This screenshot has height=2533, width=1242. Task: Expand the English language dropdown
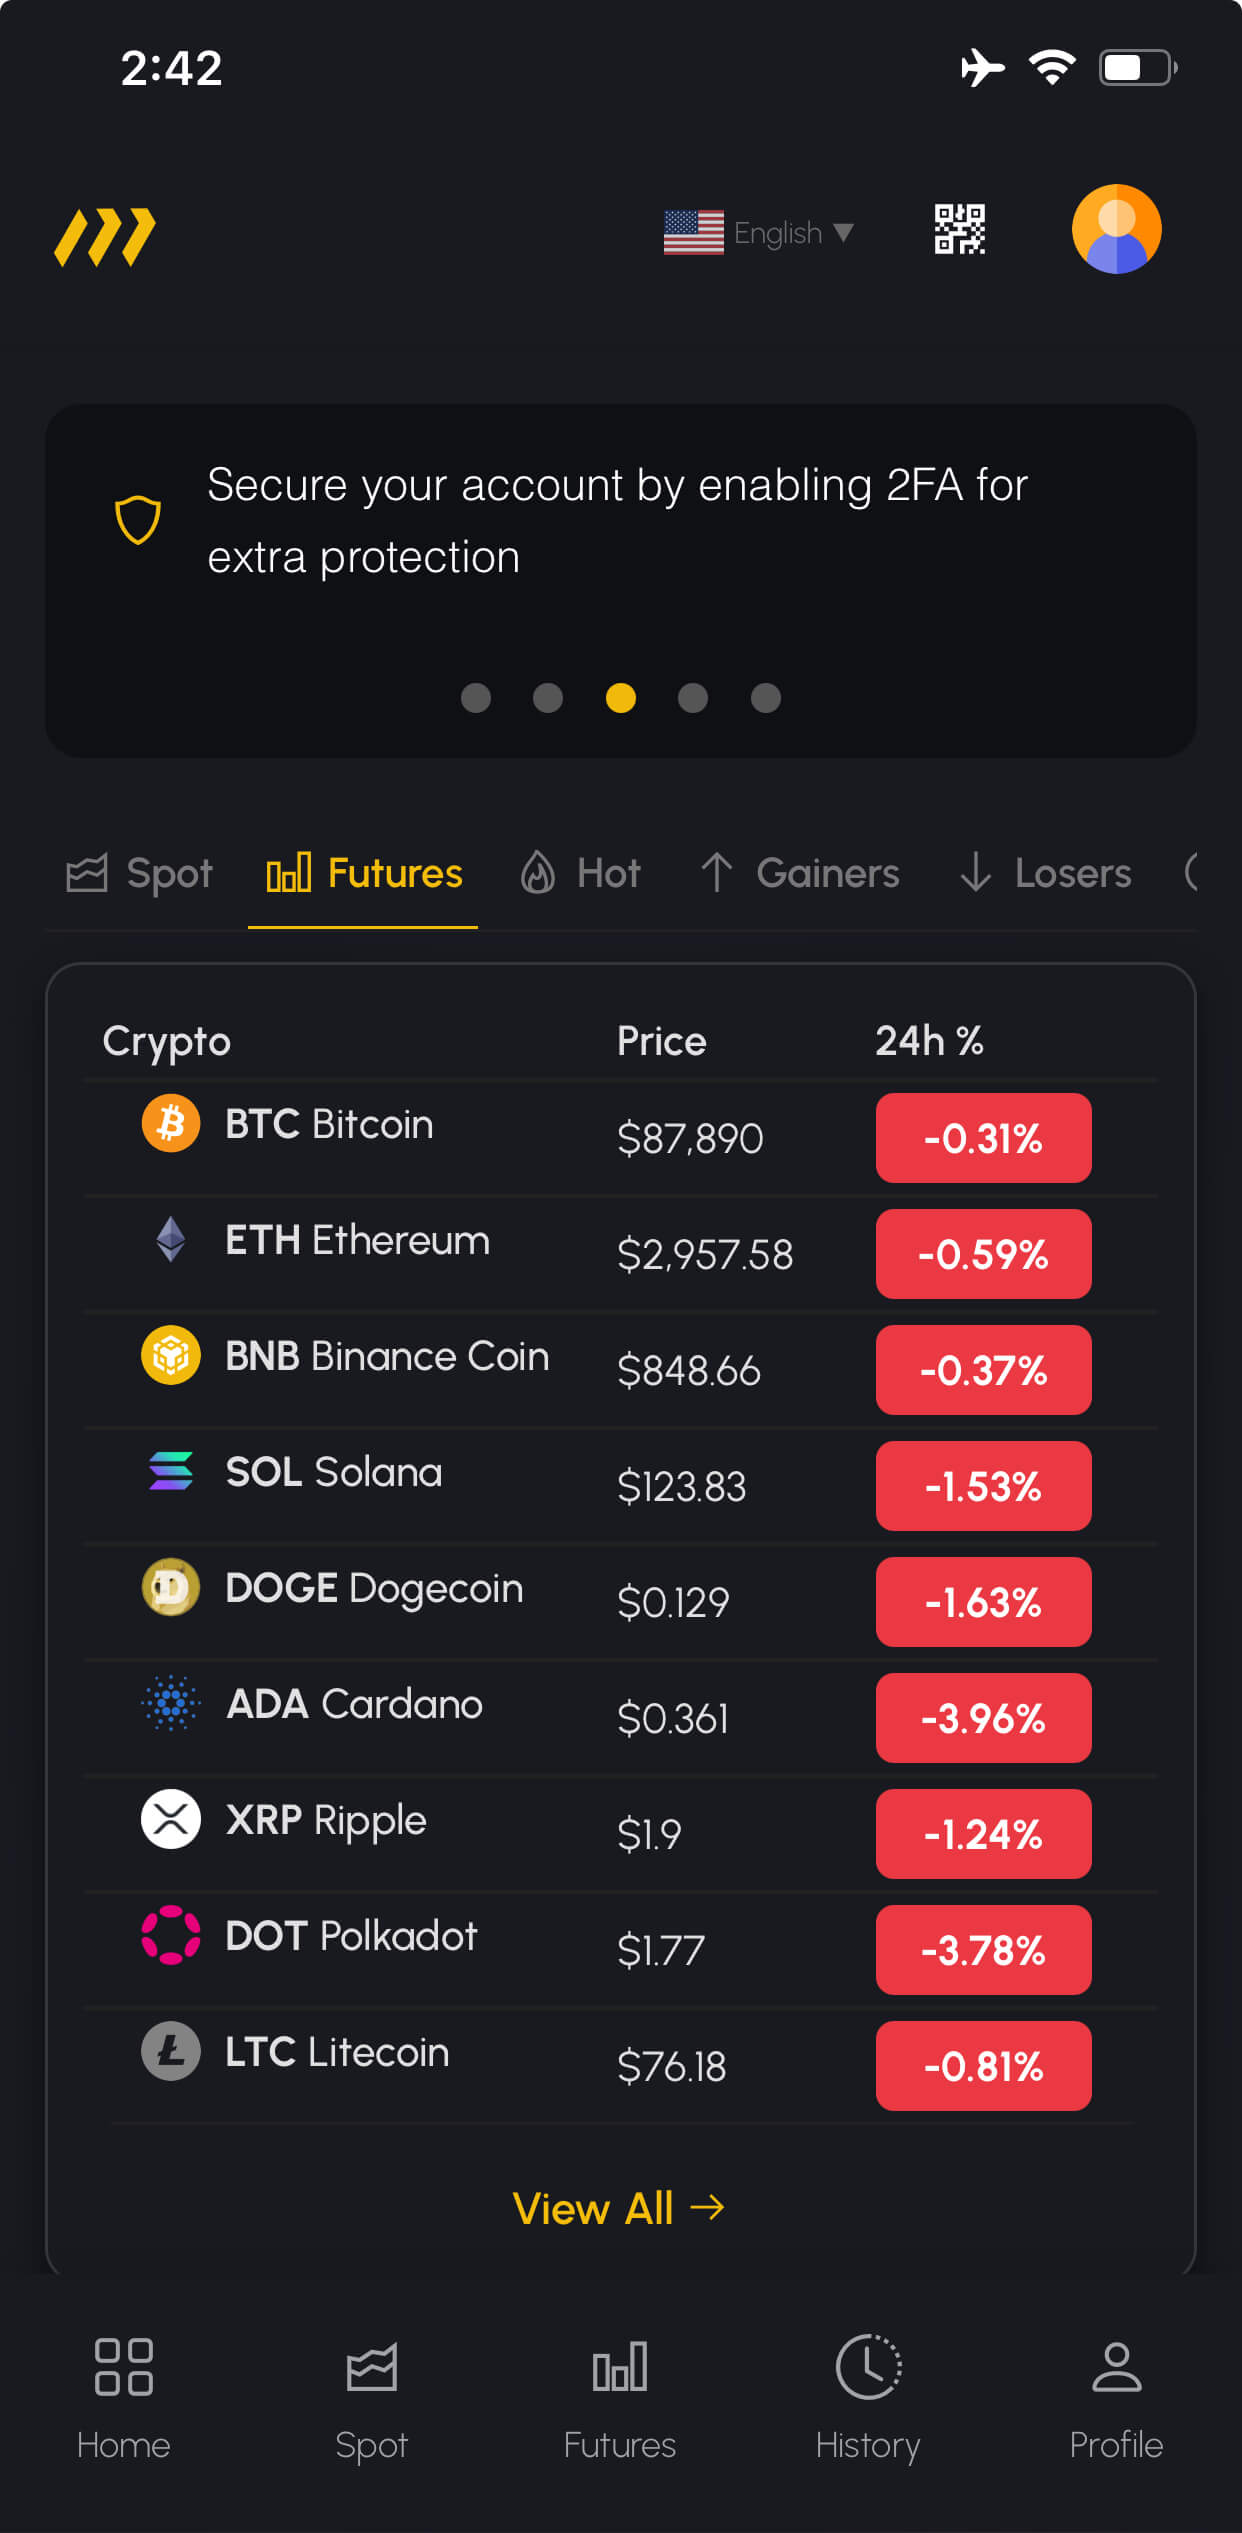(x=760, y=233)
